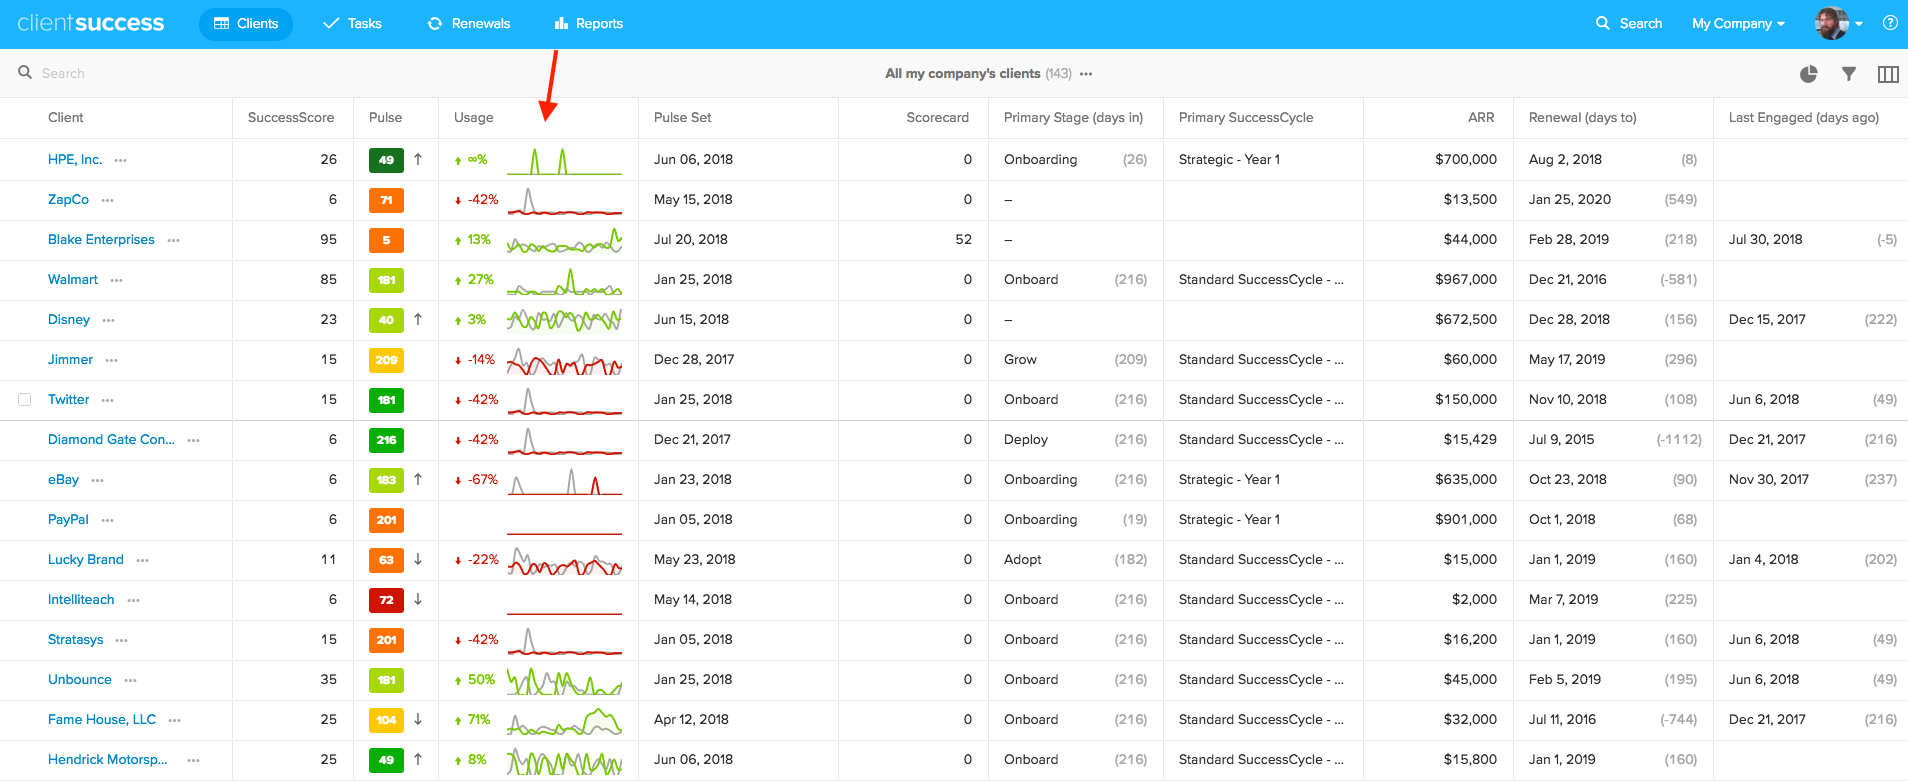Click the eBay pulse up arrow
Screen dimensions: 1908x781
pyautogui.click(x=418, y=479)
